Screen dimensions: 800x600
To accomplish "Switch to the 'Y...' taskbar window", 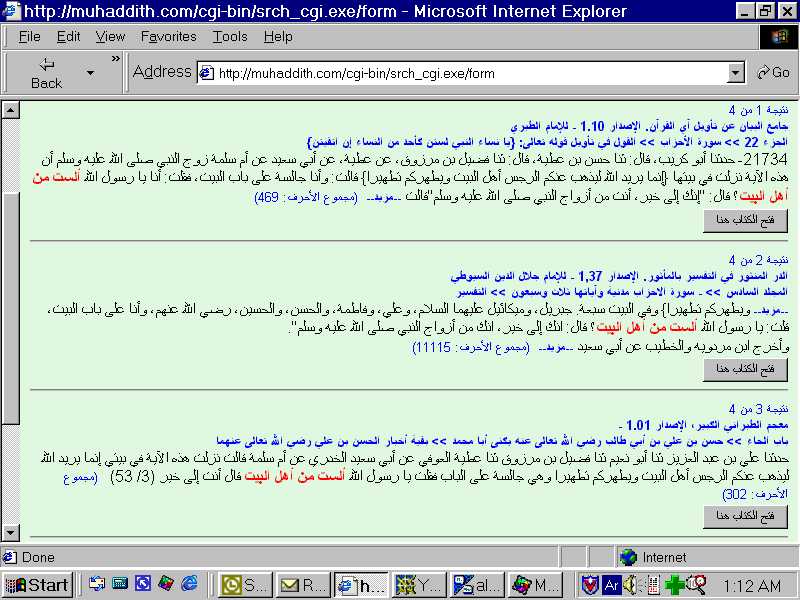I will coord(419,585).
